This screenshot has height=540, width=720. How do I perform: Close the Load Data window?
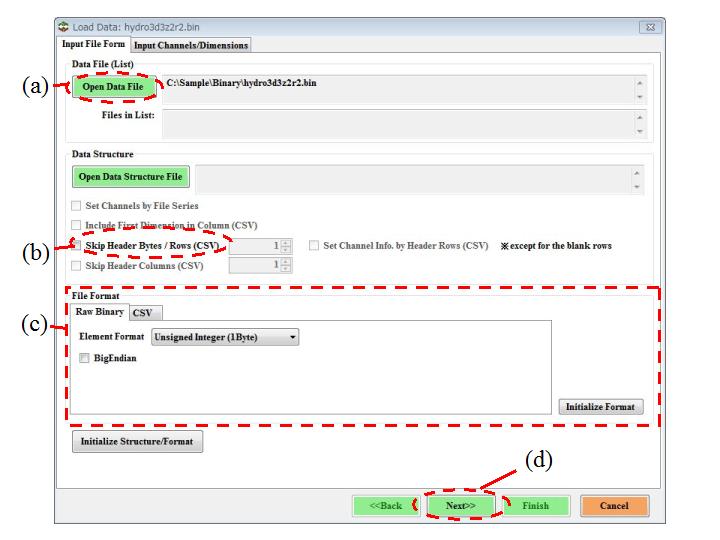pos(649,27)
